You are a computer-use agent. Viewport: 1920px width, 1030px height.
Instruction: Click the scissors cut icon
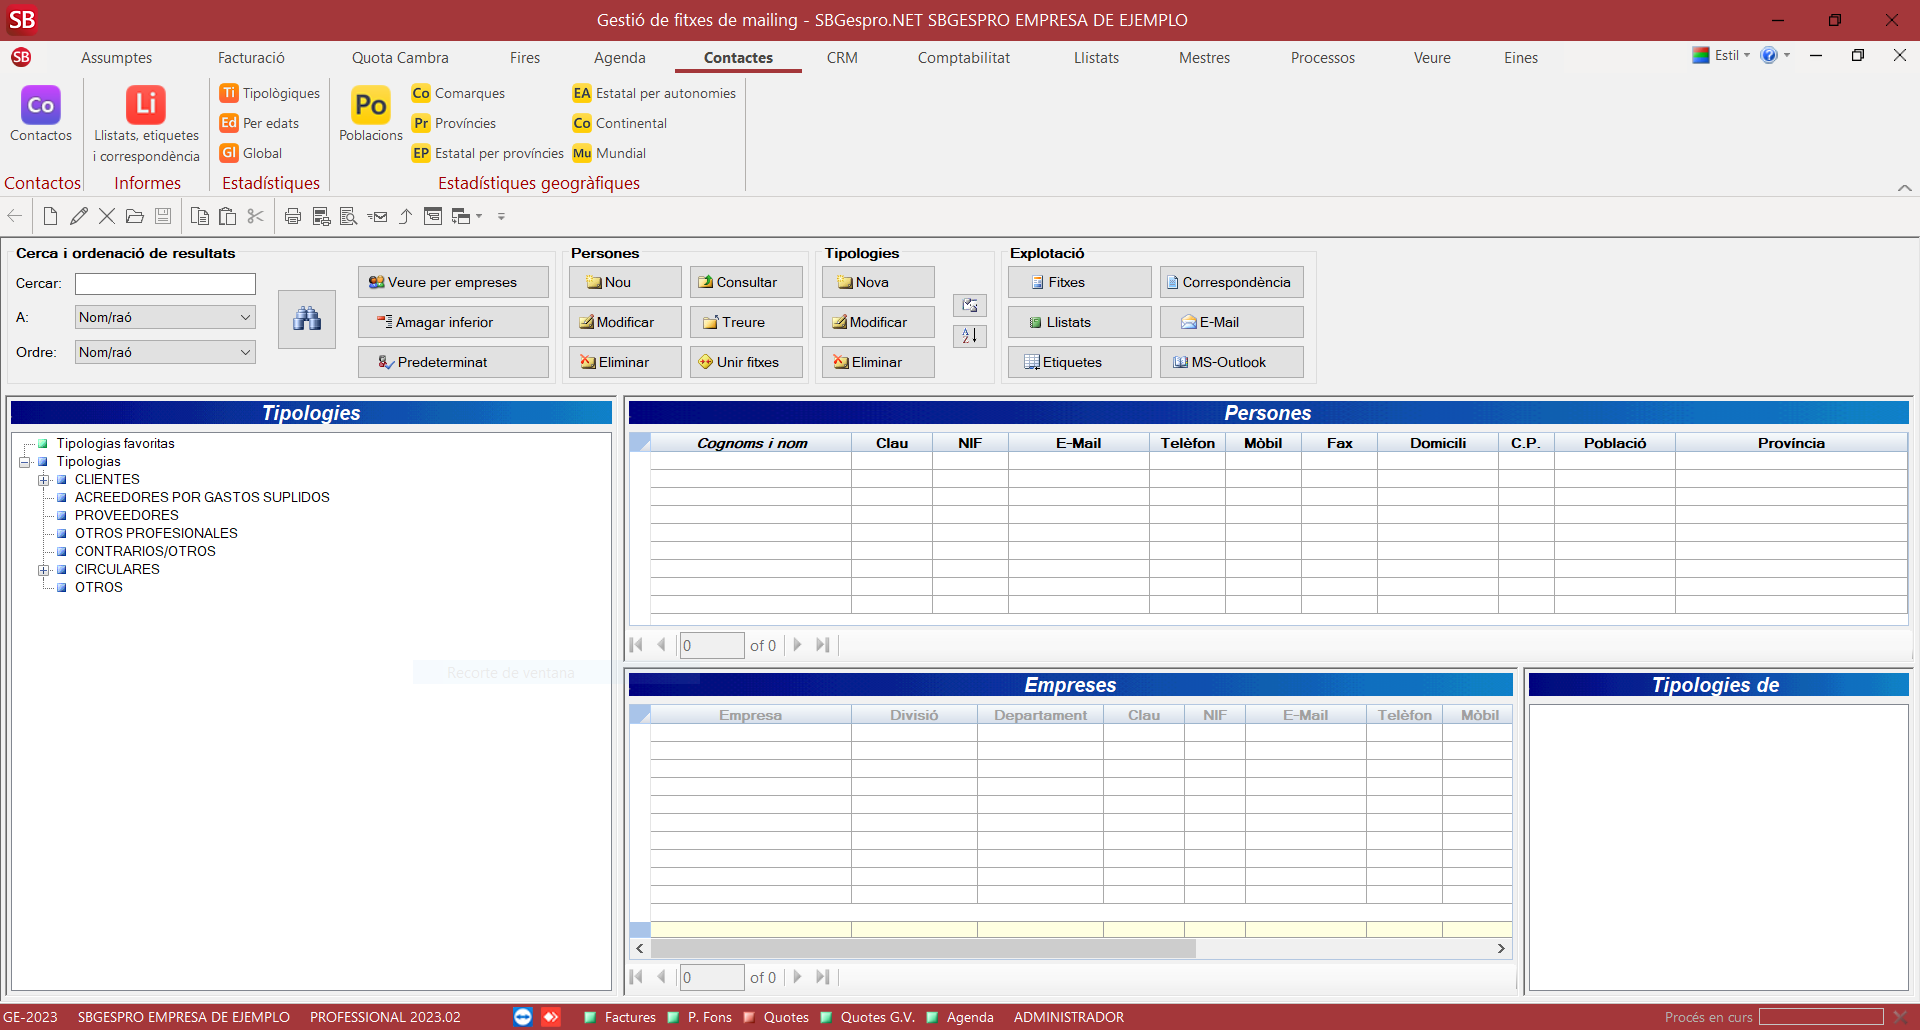click(x=256, y=216)
